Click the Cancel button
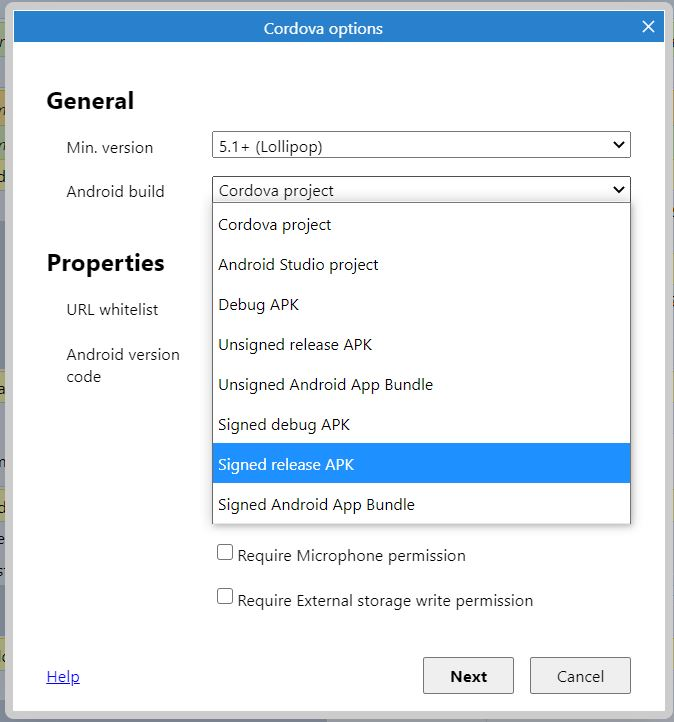The width and height of the screenshot is (674, 722). coord(580,675)
